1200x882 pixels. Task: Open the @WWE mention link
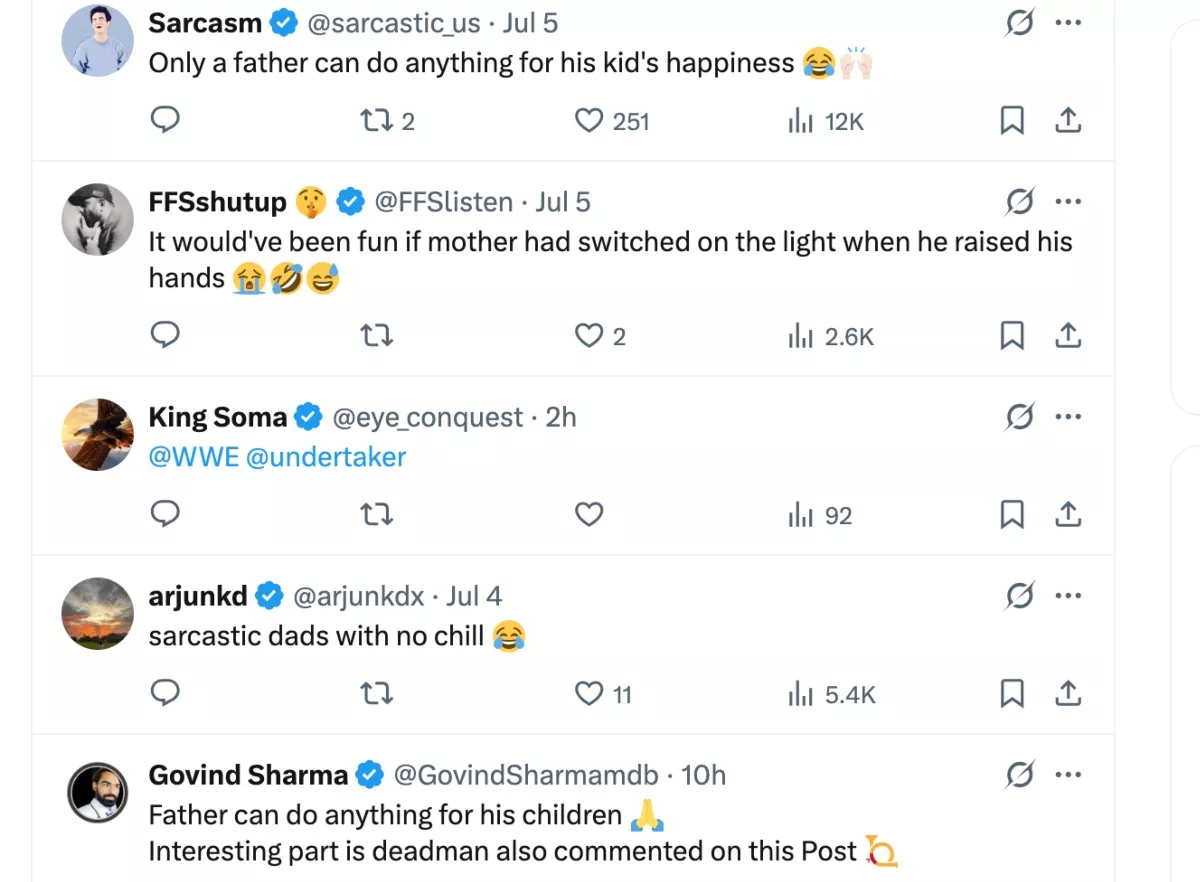point(193,457)
